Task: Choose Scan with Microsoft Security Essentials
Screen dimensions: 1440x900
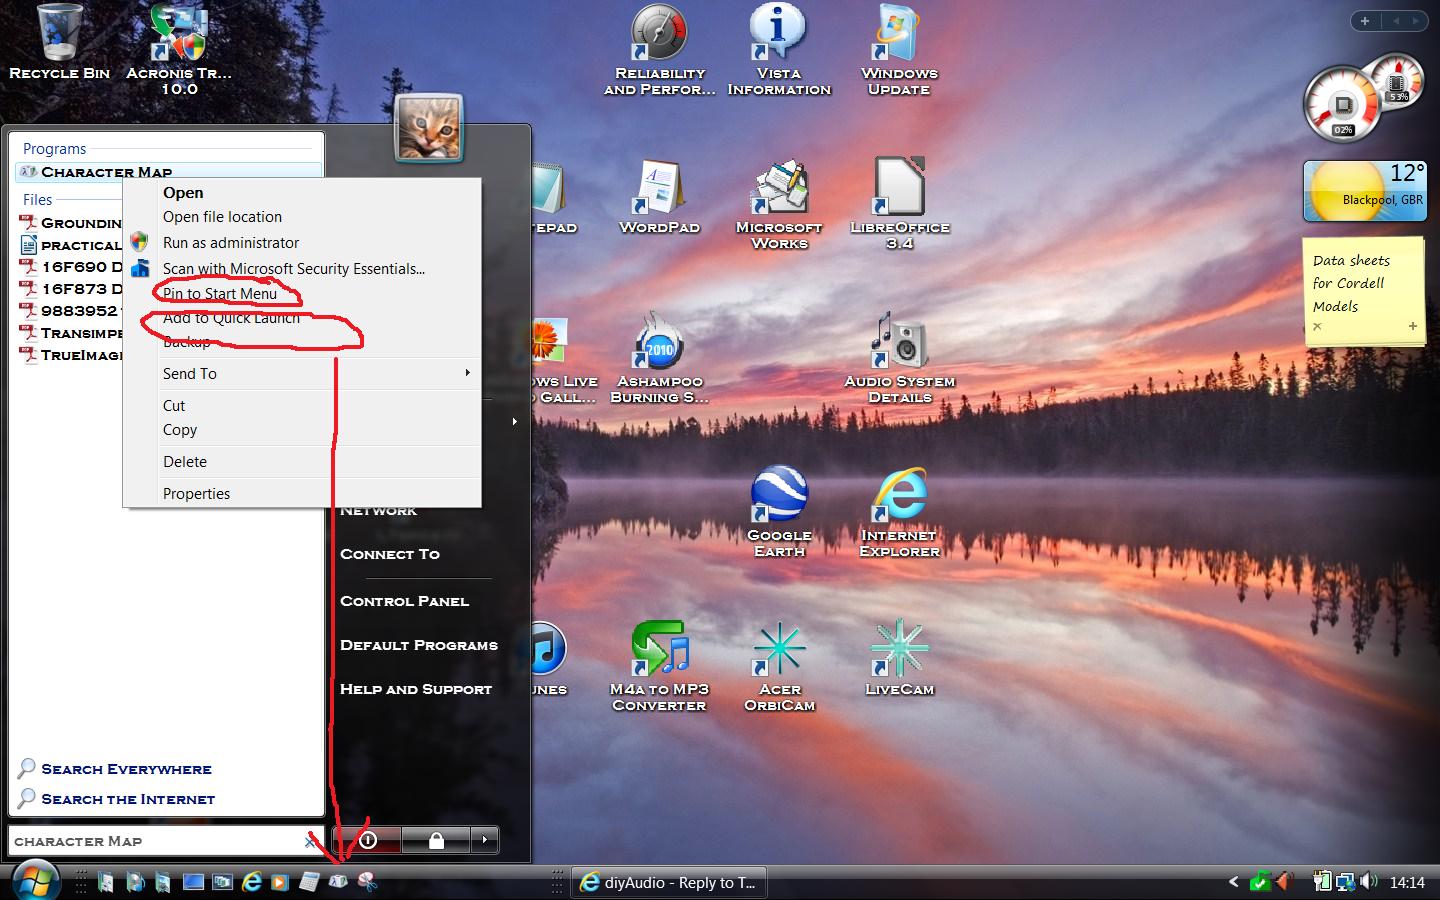Action: click(x=294, y=268)
